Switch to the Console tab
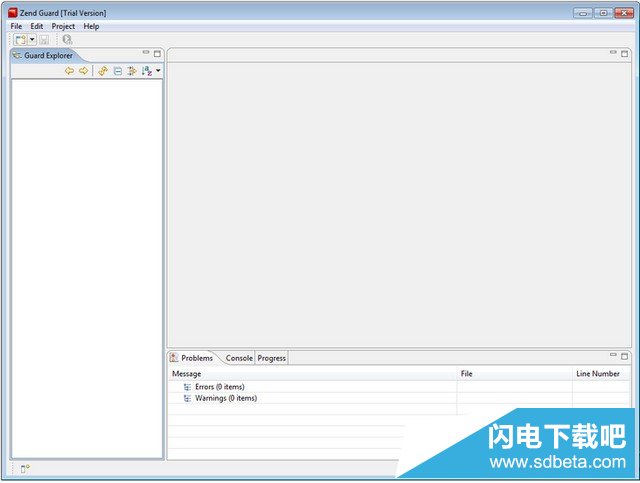 tap(239, 358)
